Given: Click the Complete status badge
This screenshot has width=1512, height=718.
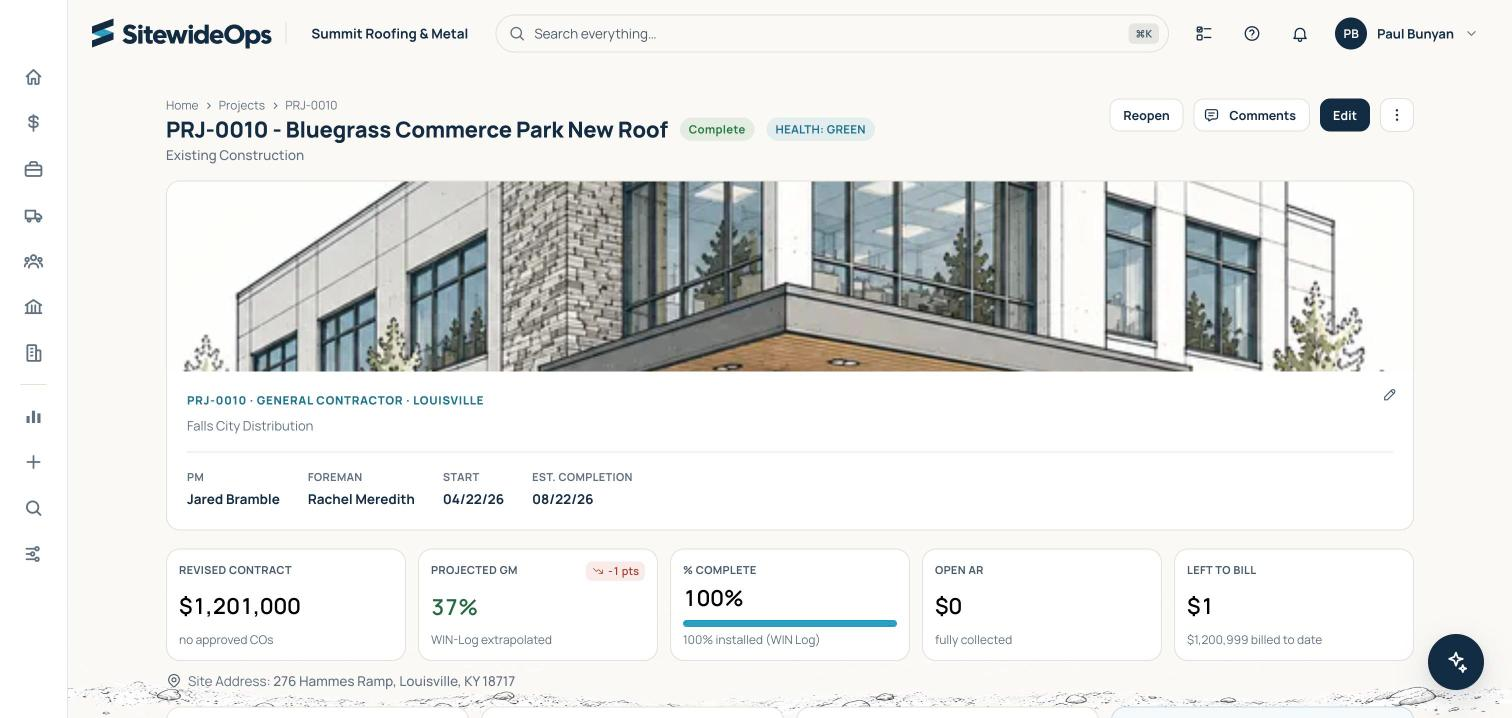Looking at the screenshot, I should 717,129.
